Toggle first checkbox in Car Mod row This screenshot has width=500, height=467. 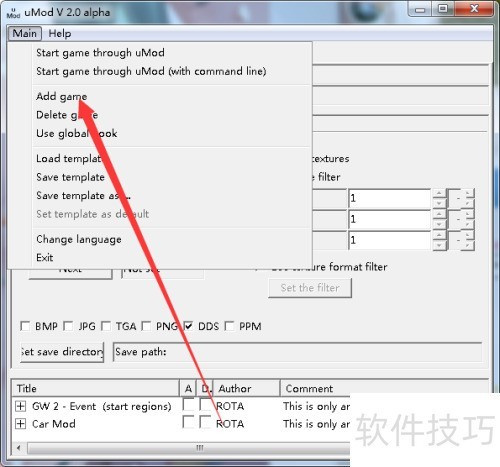(189, 422)
